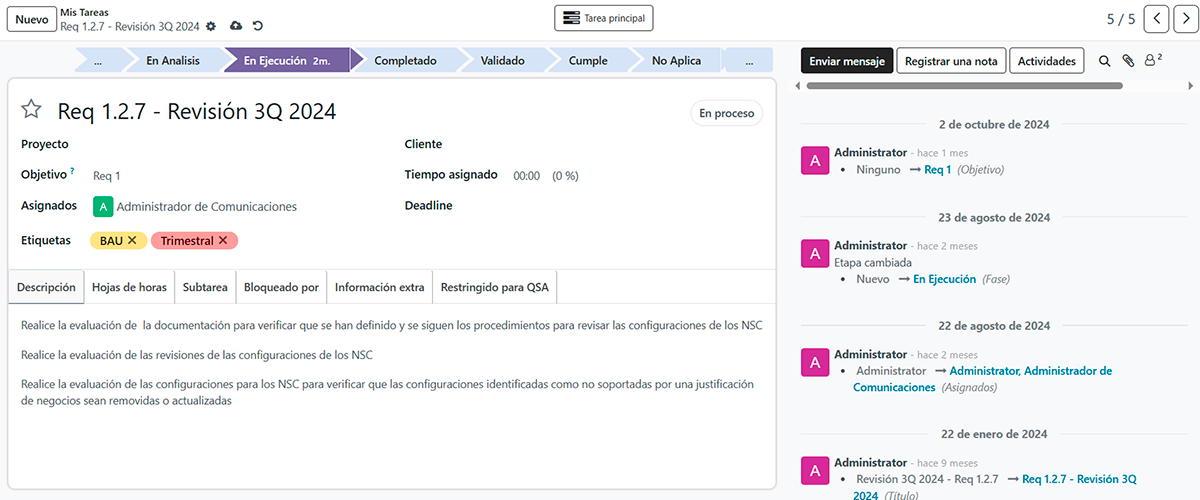Remove the Trimestral tag
Viewport: 1200px width, 500px height.
pos(223,240)
